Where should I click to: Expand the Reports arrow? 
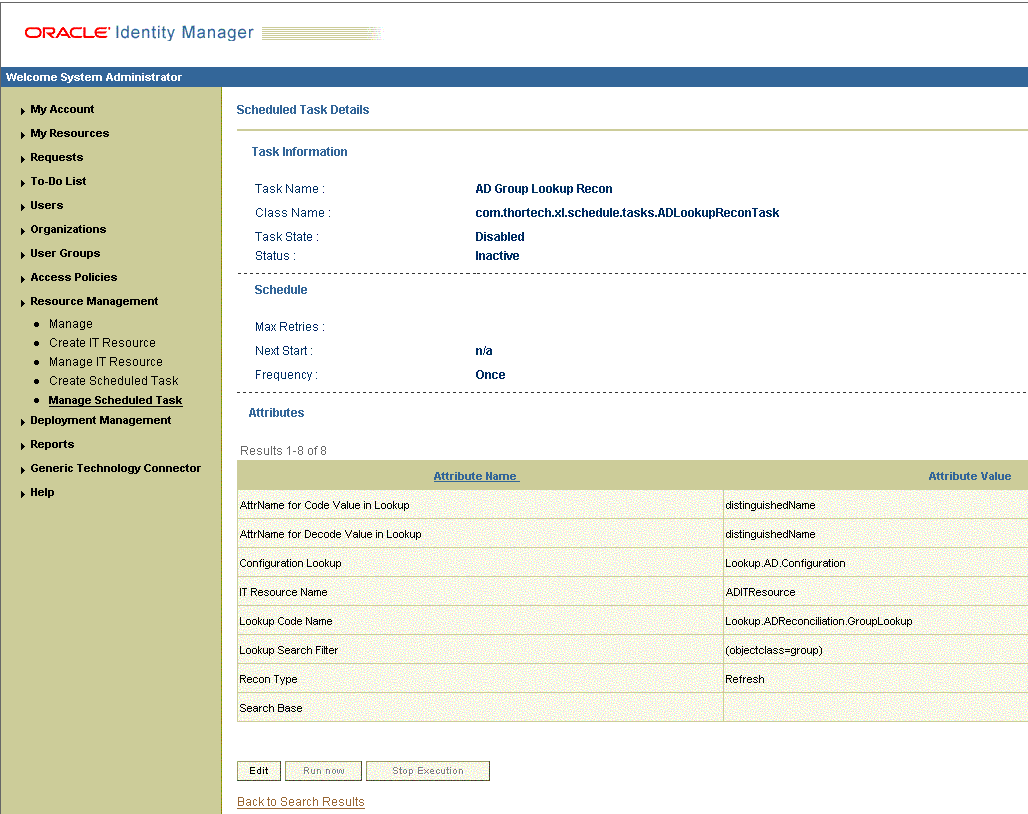pyautogui.click(x=23, y=446)
